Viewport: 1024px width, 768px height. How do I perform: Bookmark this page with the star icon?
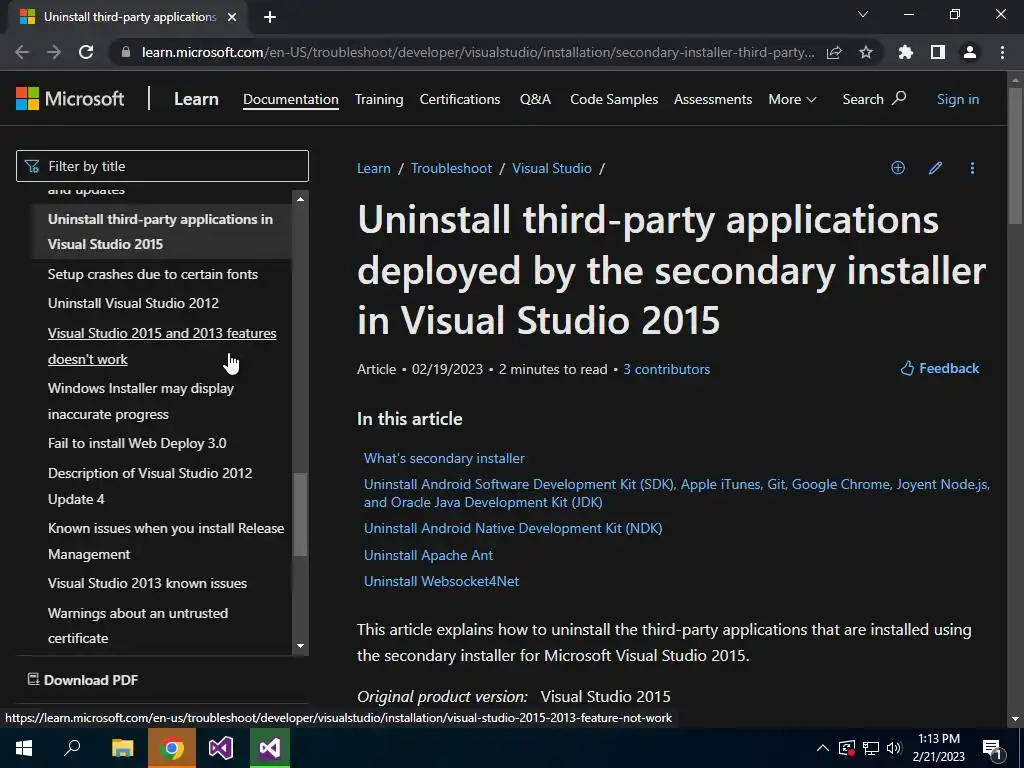click(x=866, y=52)
